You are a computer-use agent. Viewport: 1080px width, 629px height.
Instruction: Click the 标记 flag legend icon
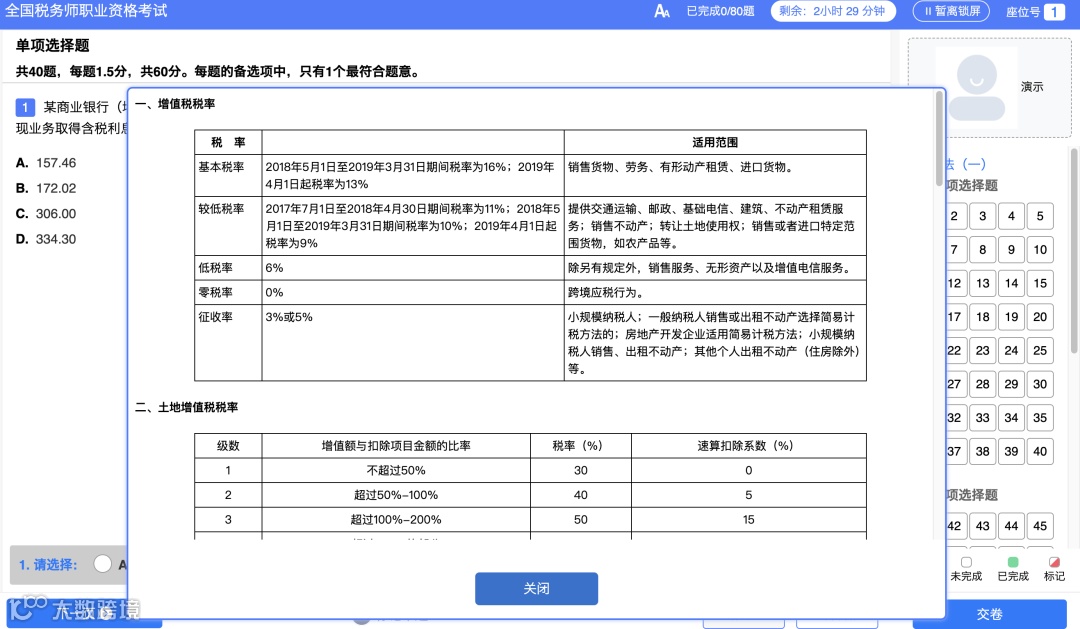(x=1054, y=562)
